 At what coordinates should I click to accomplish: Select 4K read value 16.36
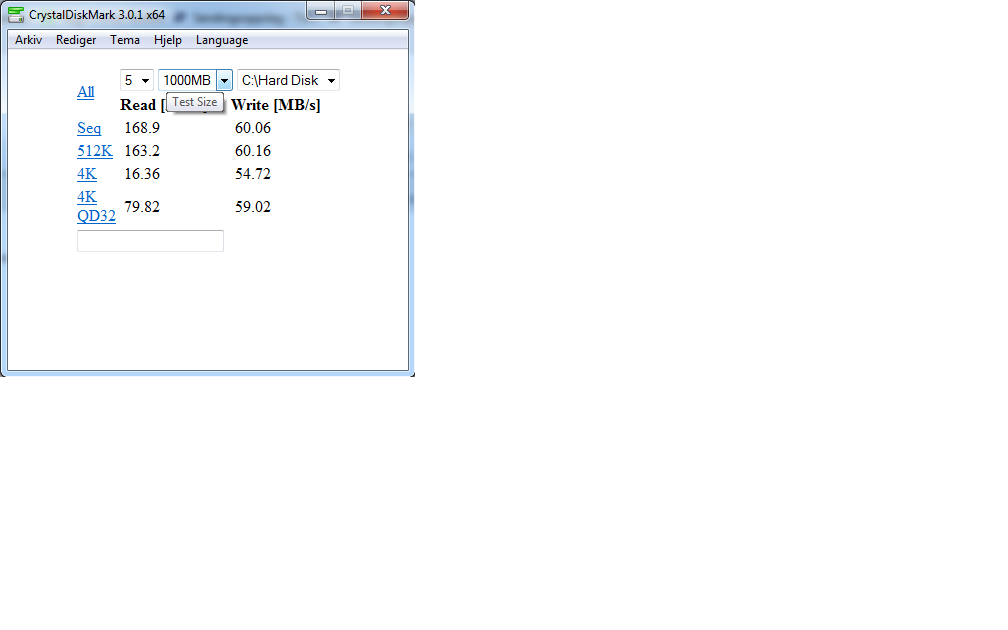(x=142, y=174)
